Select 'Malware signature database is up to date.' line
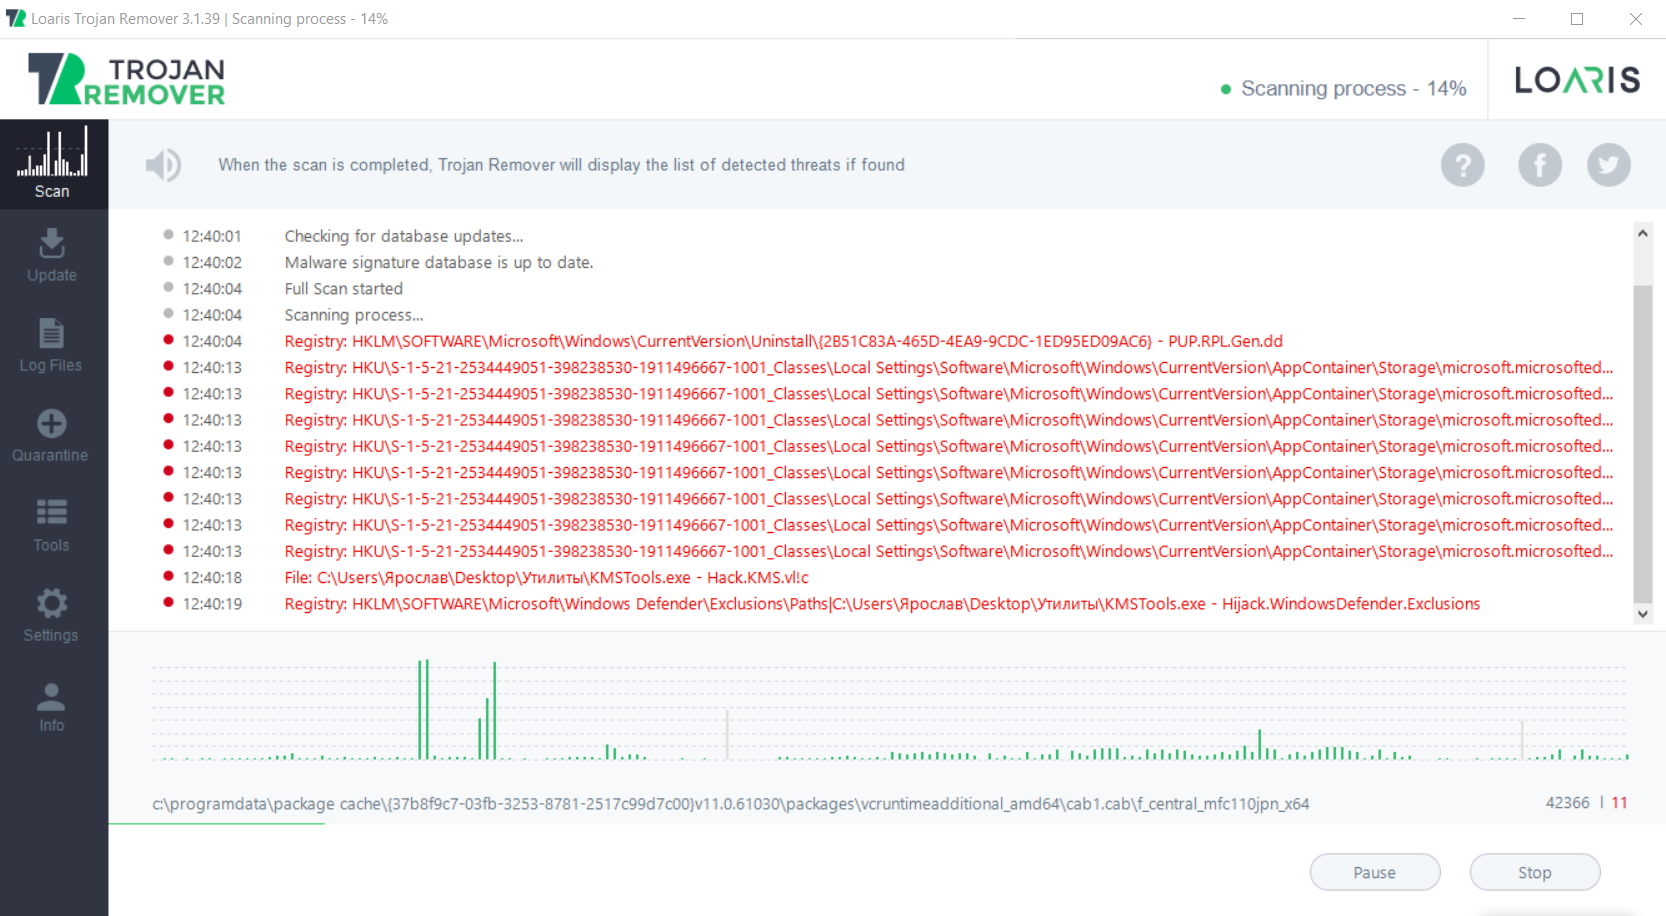 439,262
